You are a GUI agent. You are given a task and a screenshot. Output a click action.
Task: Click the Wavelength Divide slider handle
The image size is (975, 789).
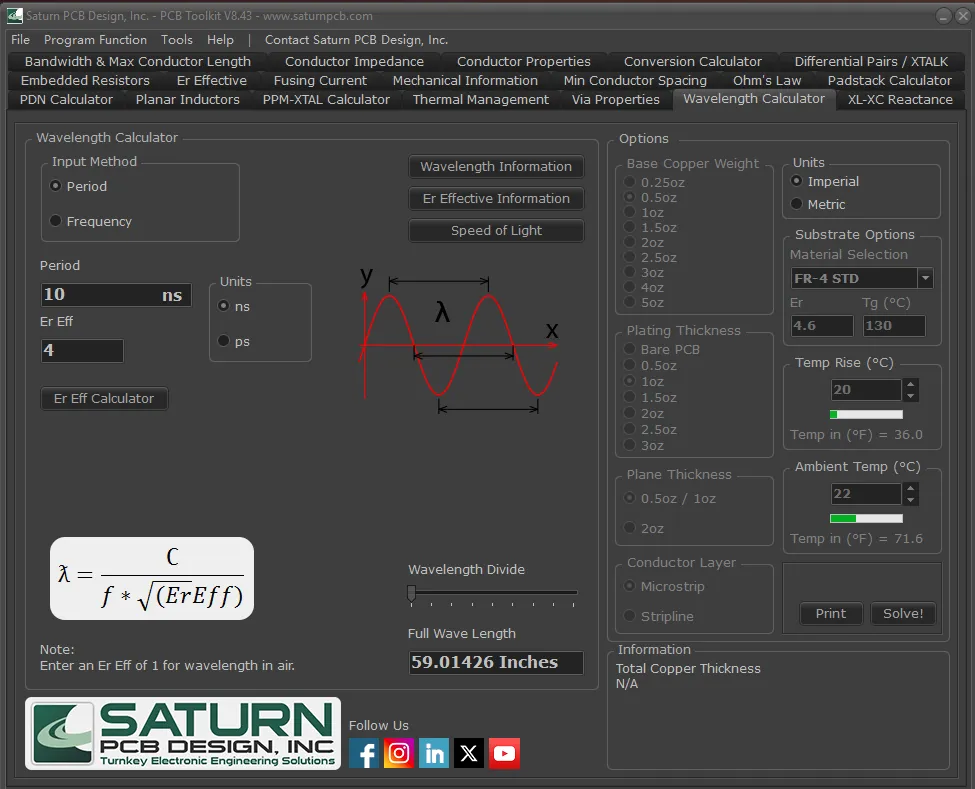412,593
